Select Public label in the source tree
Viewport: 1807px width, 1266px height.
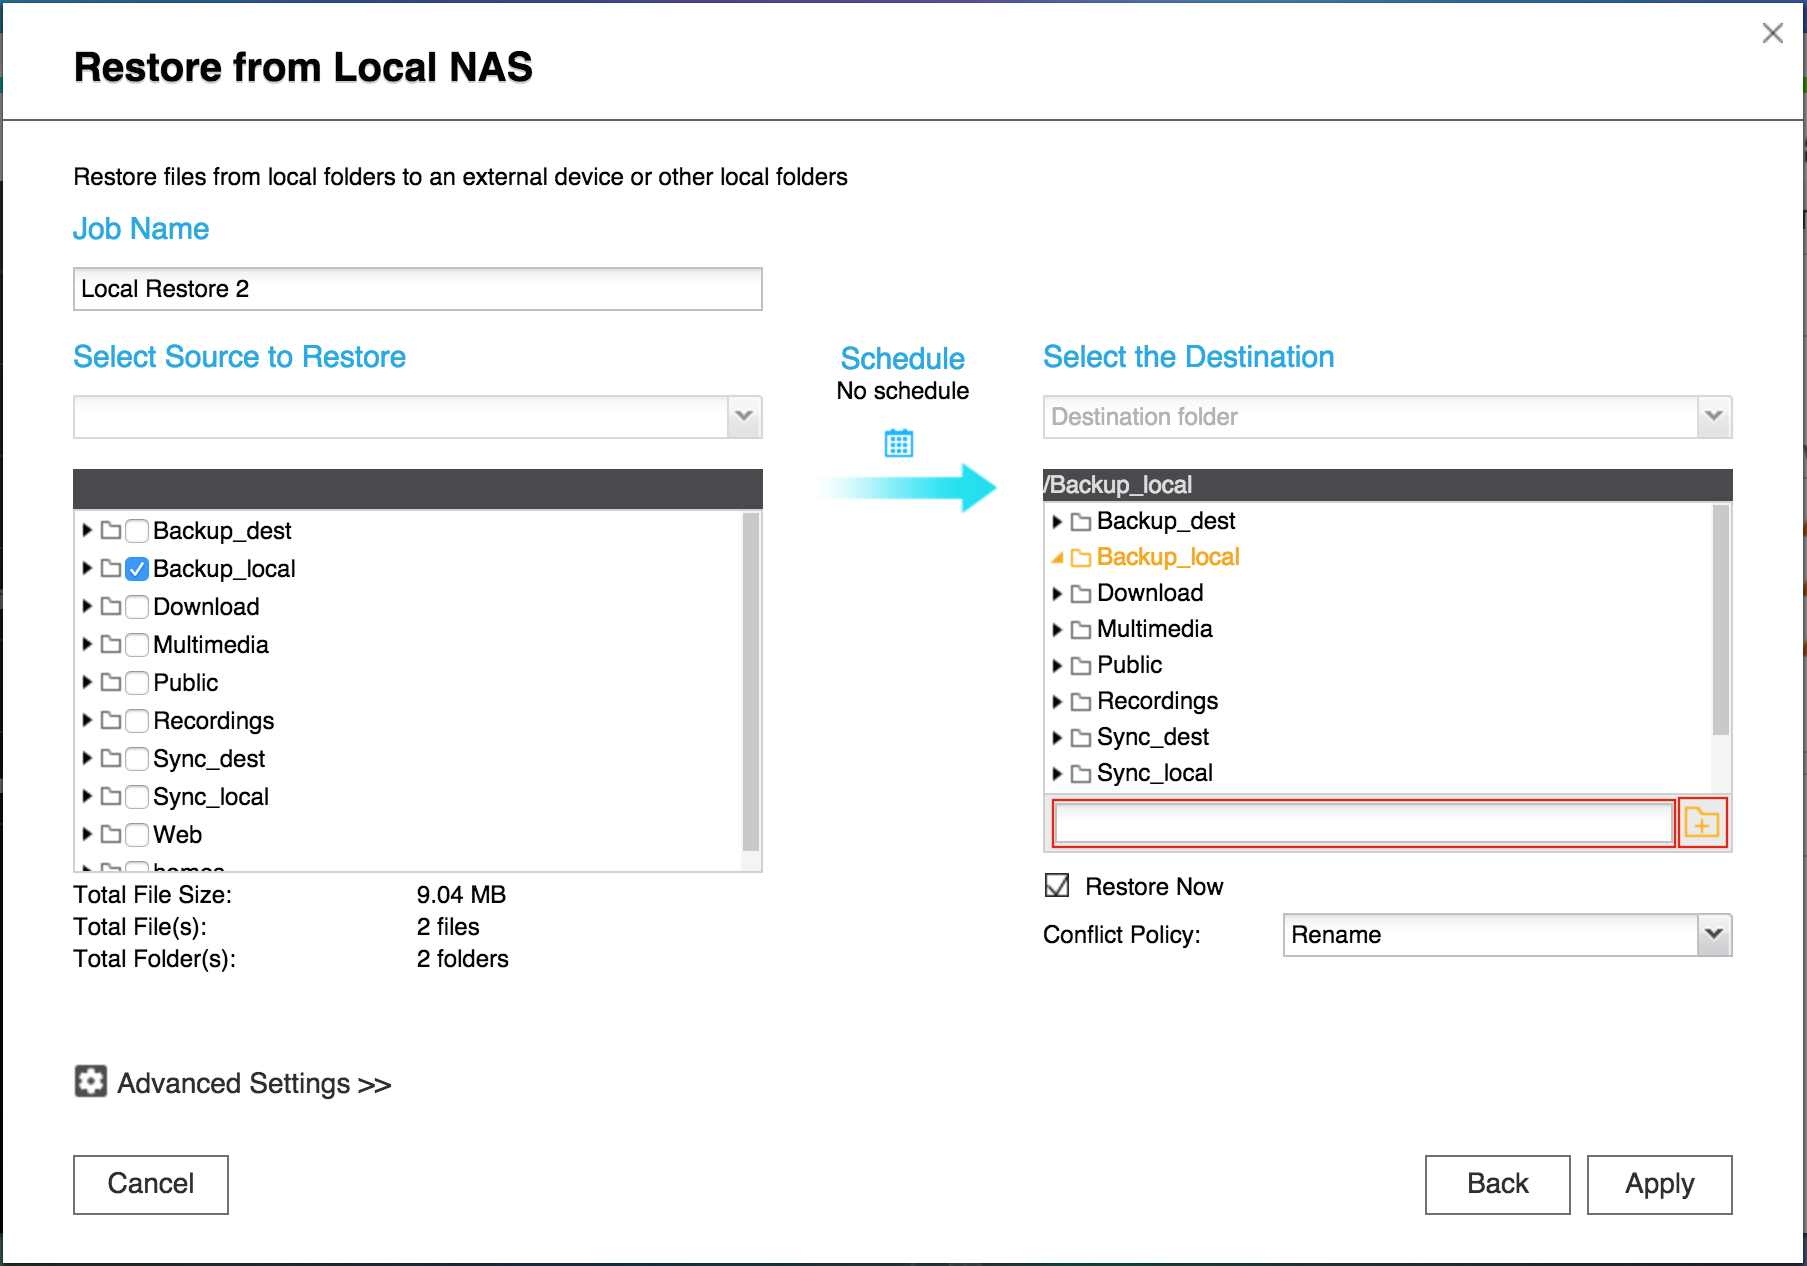click(186, 682)
